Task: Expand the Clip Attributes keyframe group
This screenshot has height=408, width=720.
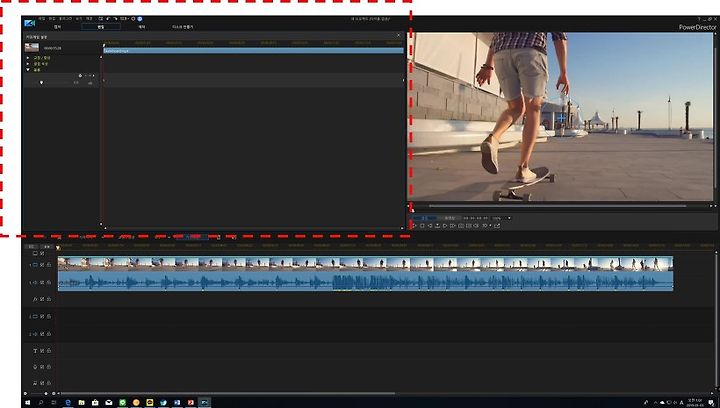Action: pyautogui.click(x=28, y=64)
